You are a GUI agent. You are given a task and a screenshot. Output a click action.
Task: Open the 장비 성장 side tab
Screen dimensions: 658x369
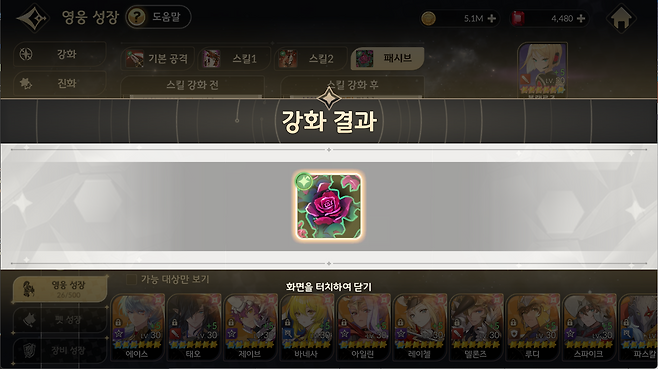pyautogui.click(x=60, y=351)
